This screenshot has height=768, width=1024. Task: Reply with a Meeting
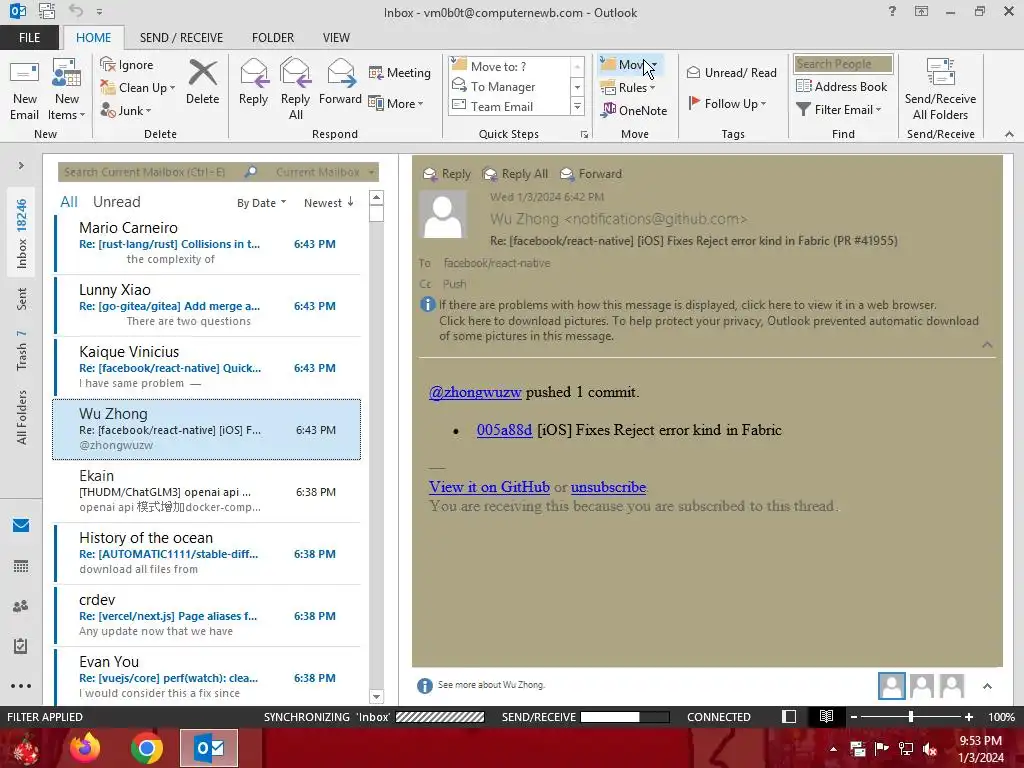pyautogui.click(x=400, y=72)
